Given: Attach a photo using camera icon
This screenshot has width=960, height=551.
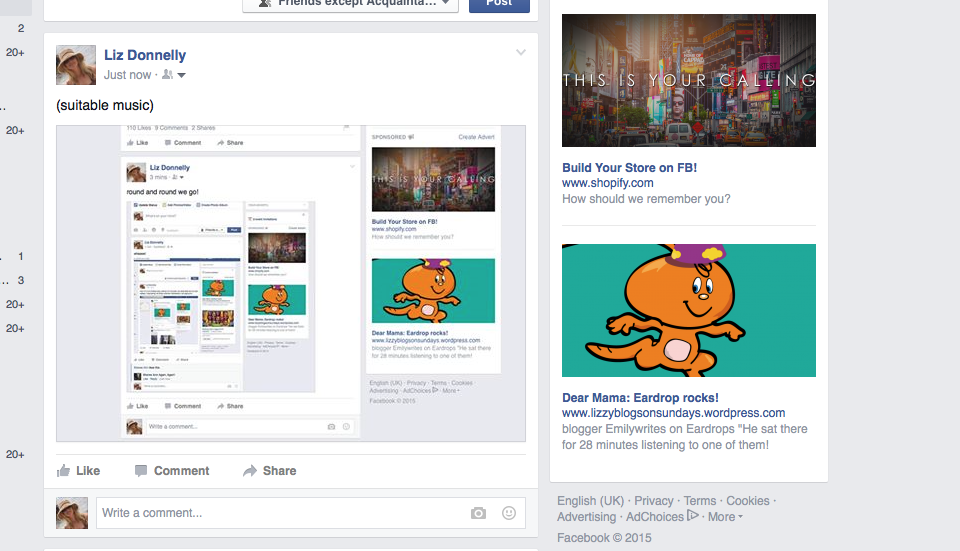Looking at the screenshot, I should (478, 513).
